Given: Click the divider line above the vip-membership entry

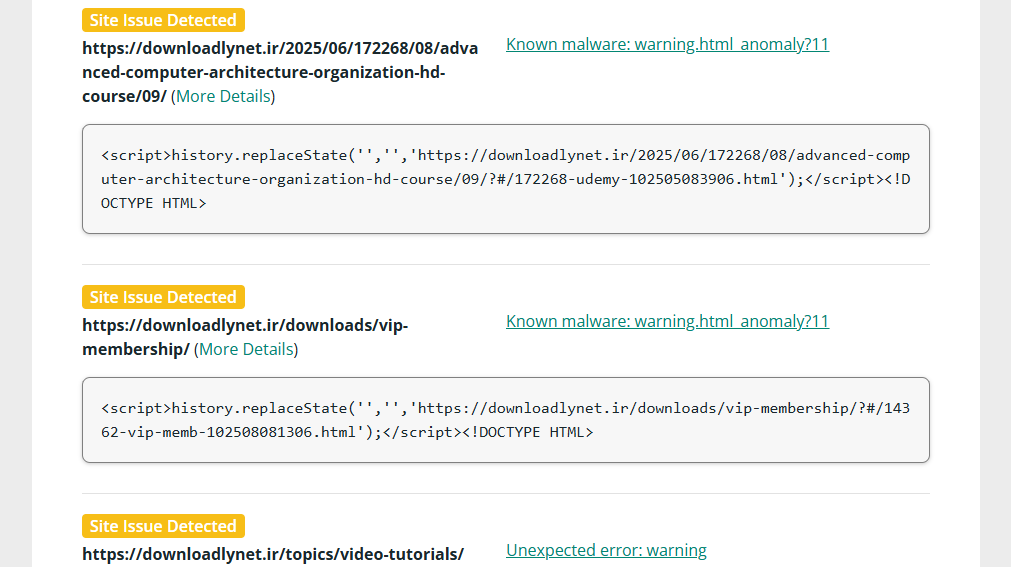Looking at the screenshot, I should (x=505, y=265).
